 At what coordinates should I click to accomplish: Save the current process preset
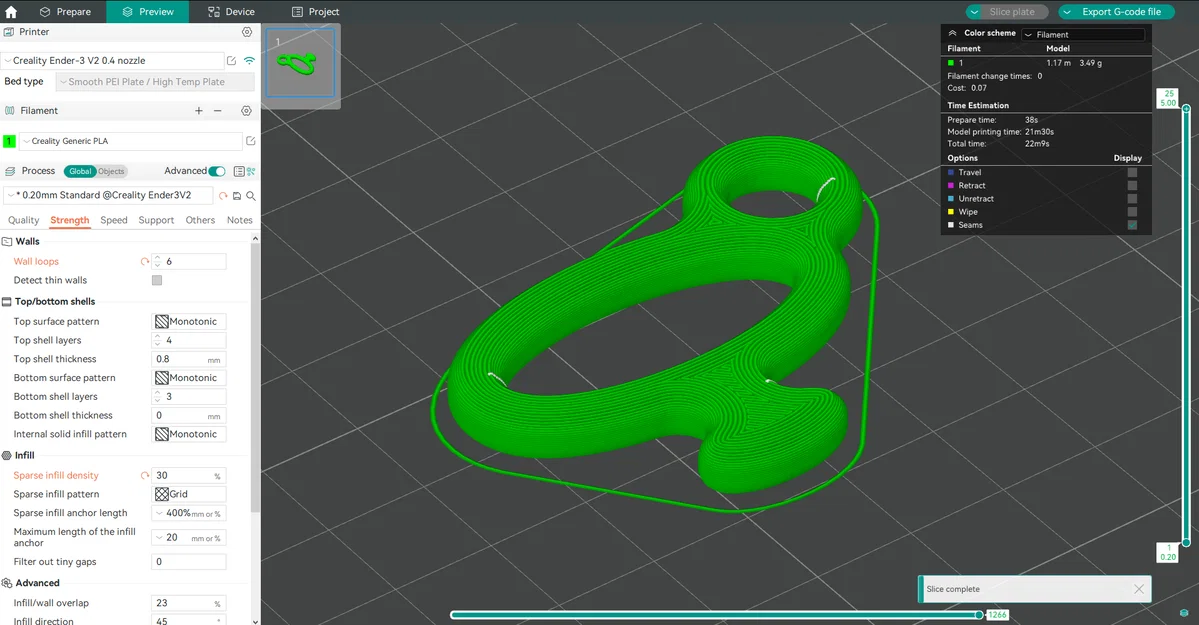(237, 196)
